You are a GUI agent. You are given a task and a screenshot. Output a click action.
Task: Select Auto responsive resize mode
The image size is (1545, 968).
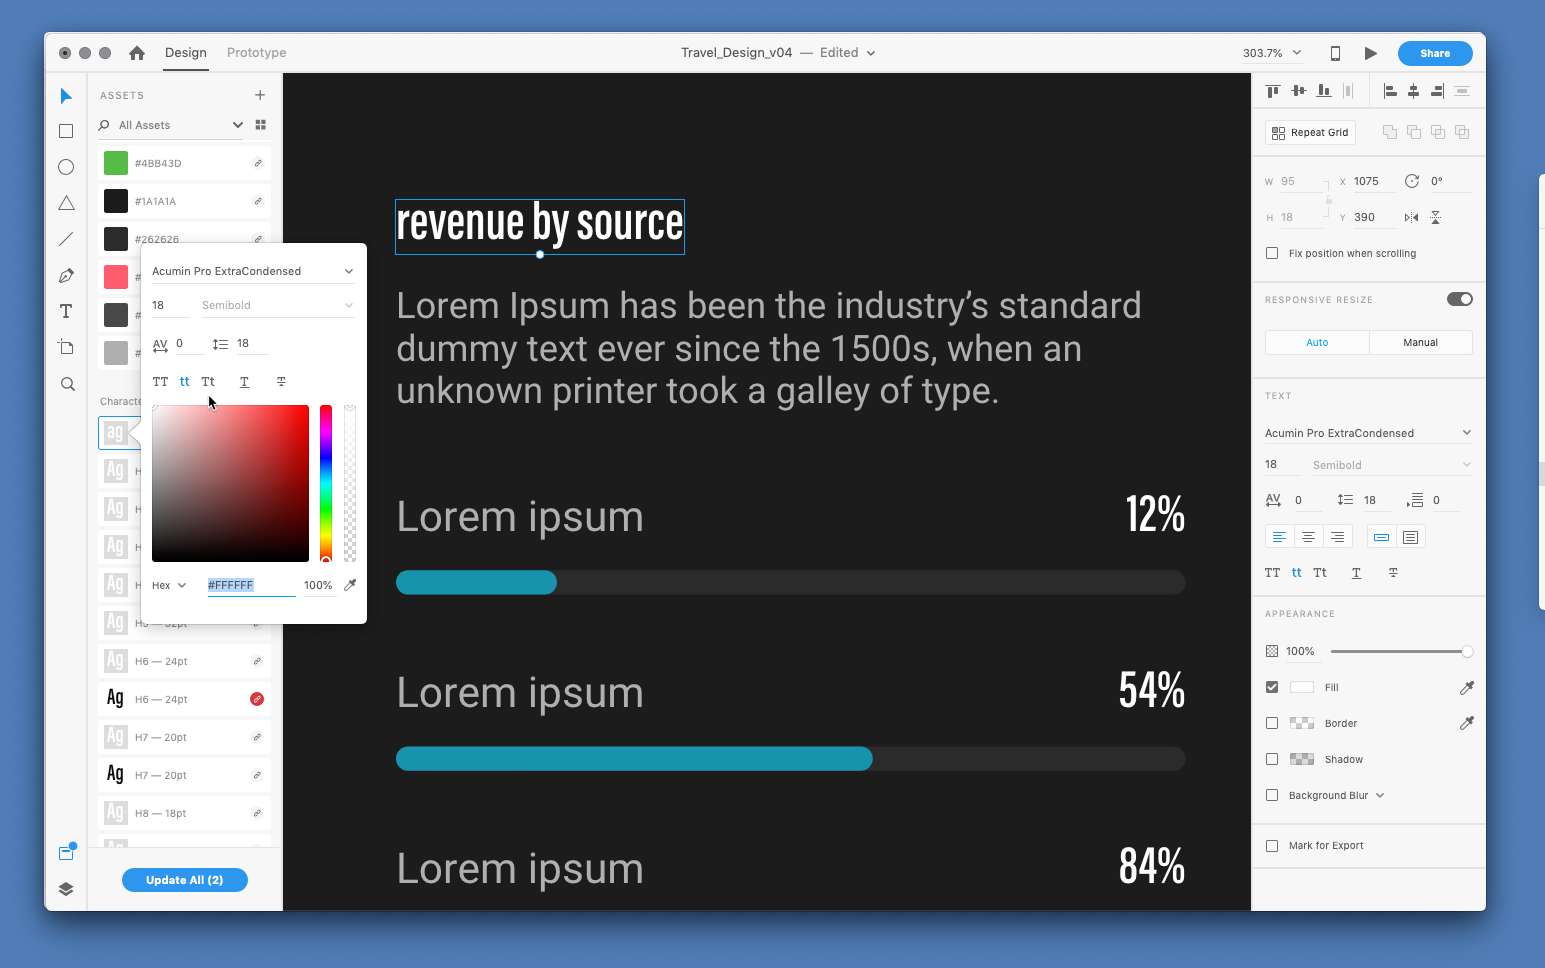pos(1317,342)
